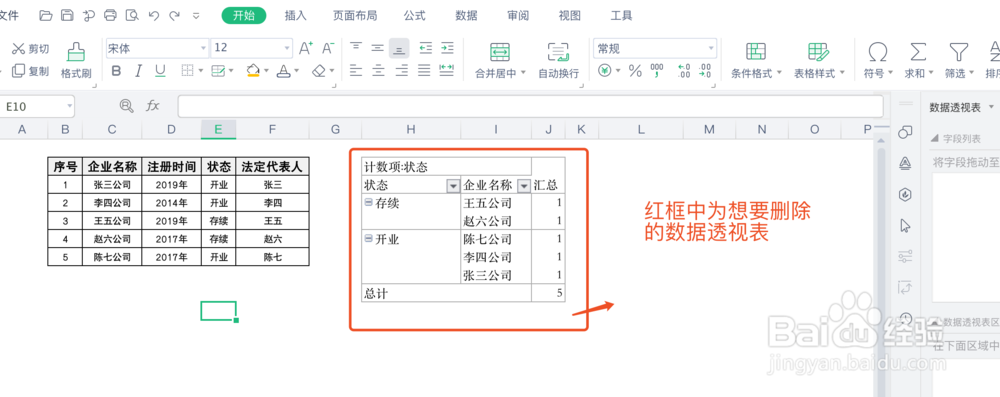The height and width of the screenshot is (397, 1000).
Task: Save the workbook with the save icon
Action: click(66, 16)
